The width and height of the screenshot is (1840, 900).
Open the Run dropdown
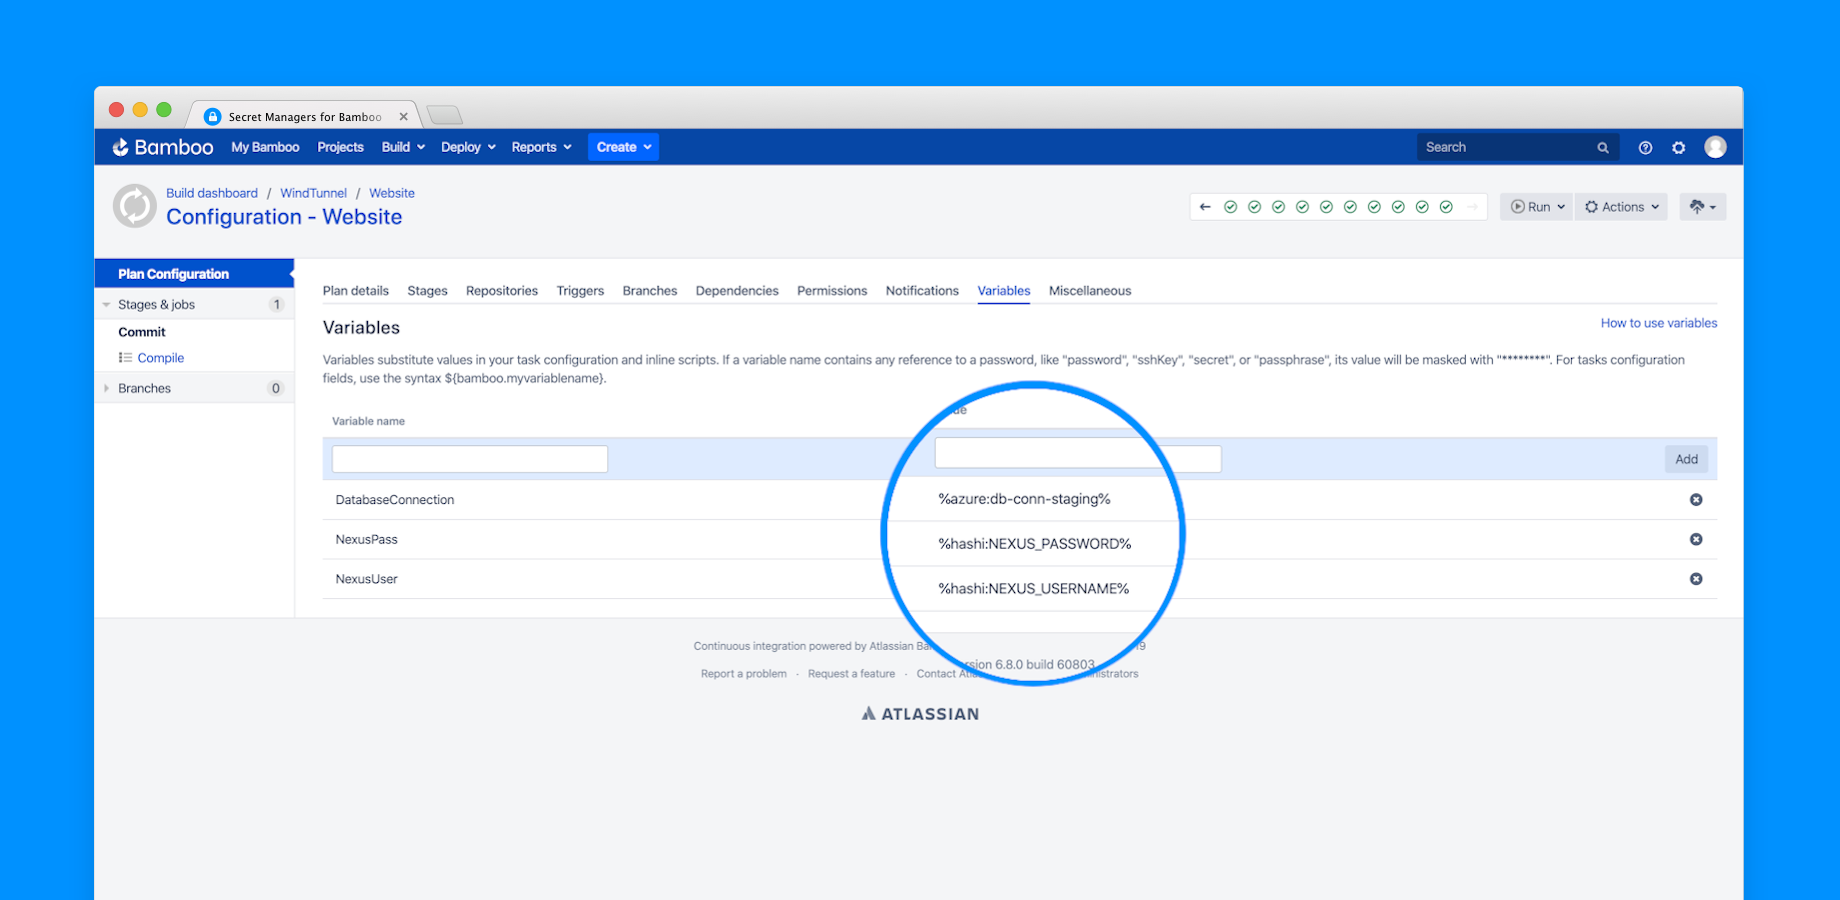click(x=1537, y=207)
